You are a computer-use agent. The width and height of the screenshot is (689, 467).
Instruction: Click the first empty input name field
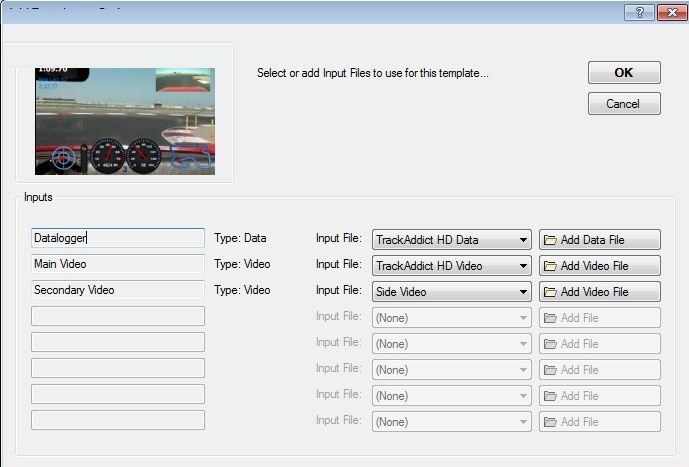(x=118, y=317)
